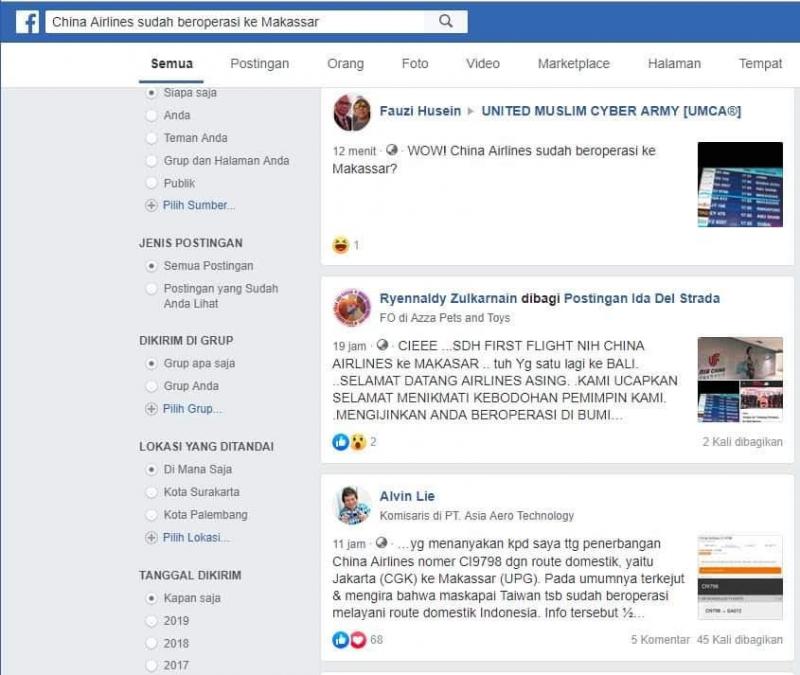Select the Publik radio option
Viewport: 800px width, 675px height.
[x=151, y=183]
